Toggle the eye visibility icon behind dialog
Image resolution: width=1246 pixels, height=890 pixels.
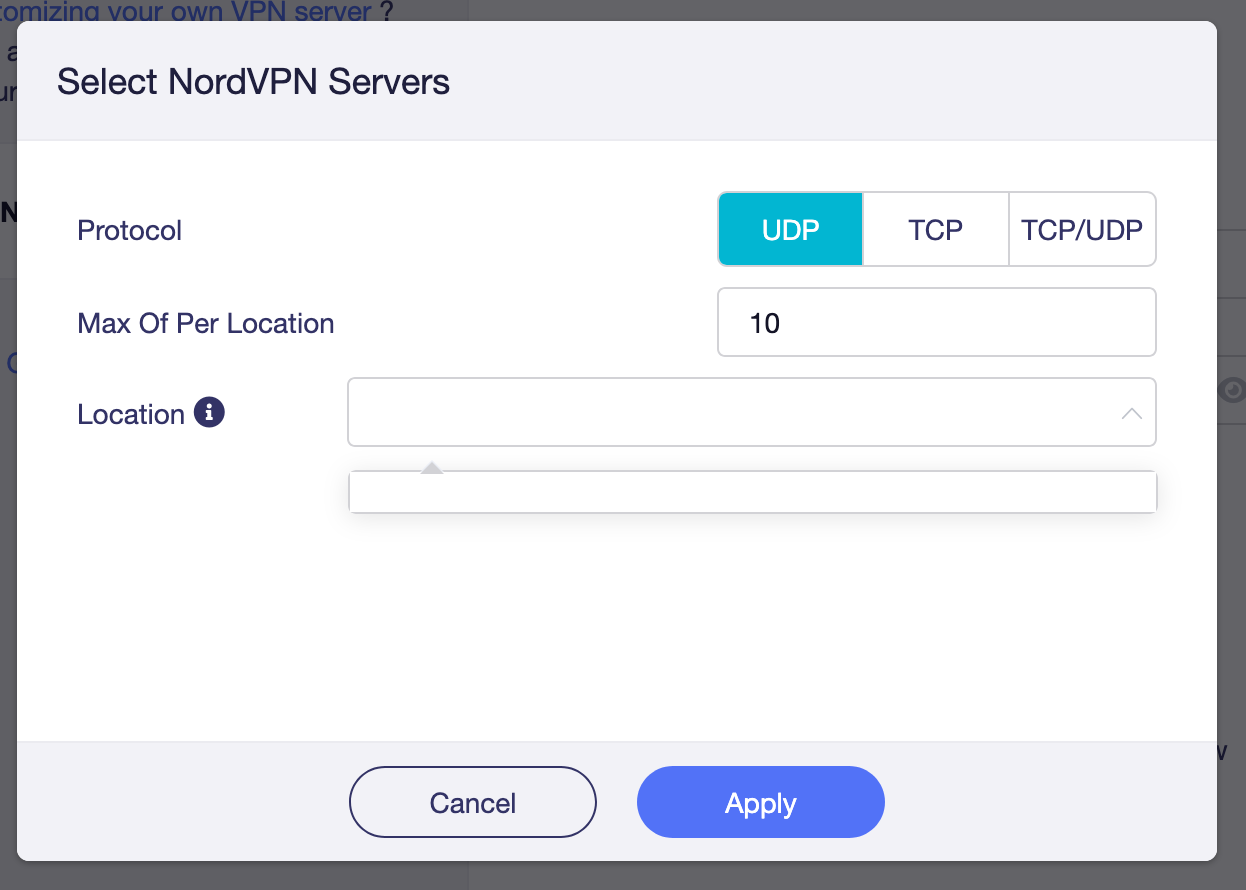point(1234,390)
